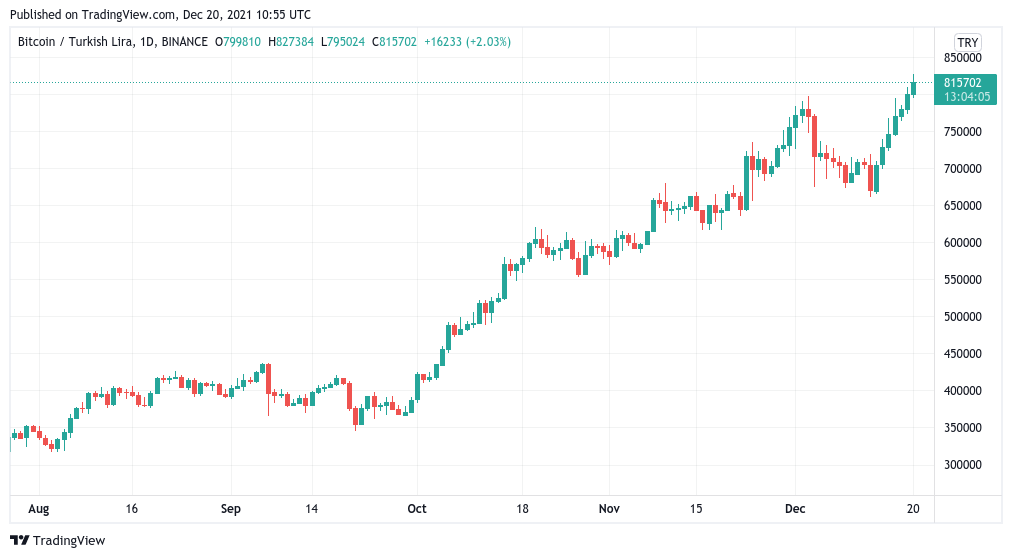This screenshot has height=558, width=1012.
Task: Click the 850000 price axis label
Action: tap(962, 58)
